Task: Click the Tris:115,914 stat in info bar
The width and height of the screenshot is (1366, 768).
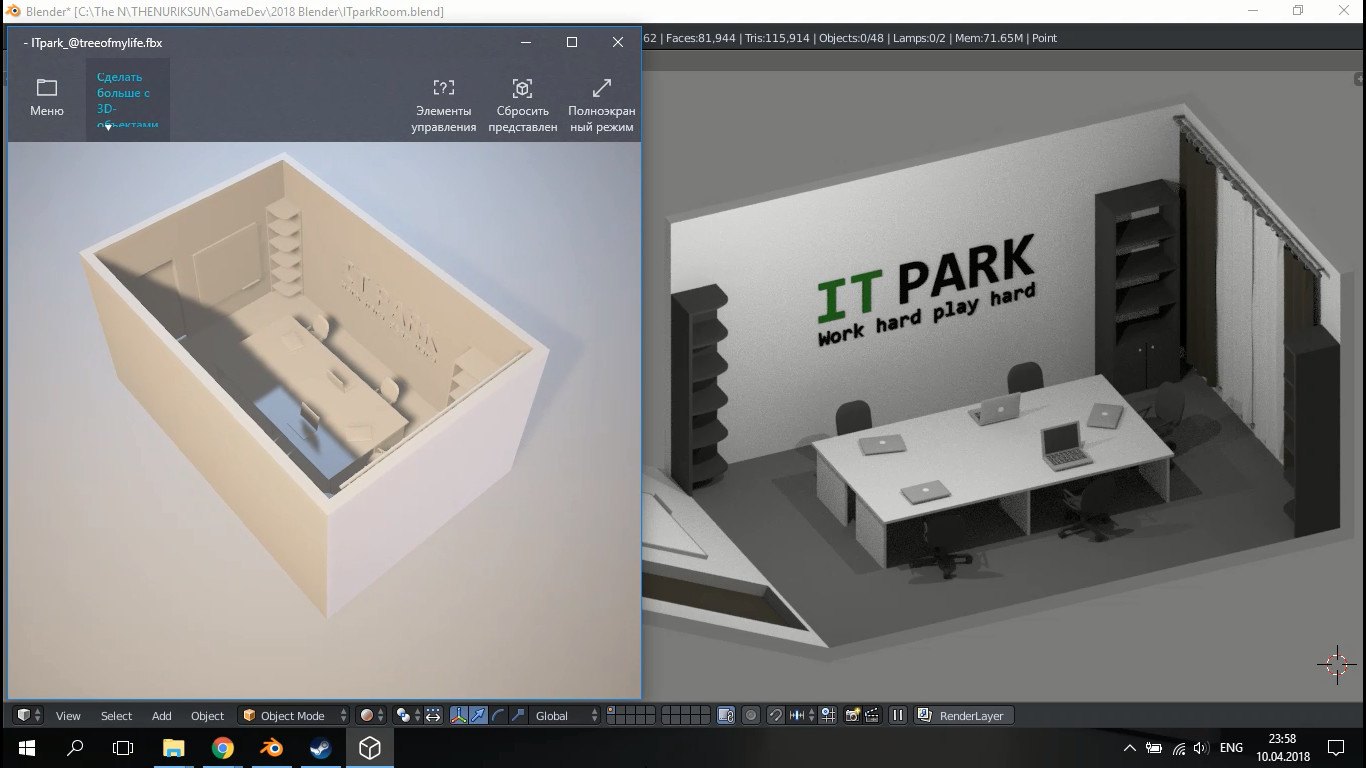Action: [x=778, y=38]
